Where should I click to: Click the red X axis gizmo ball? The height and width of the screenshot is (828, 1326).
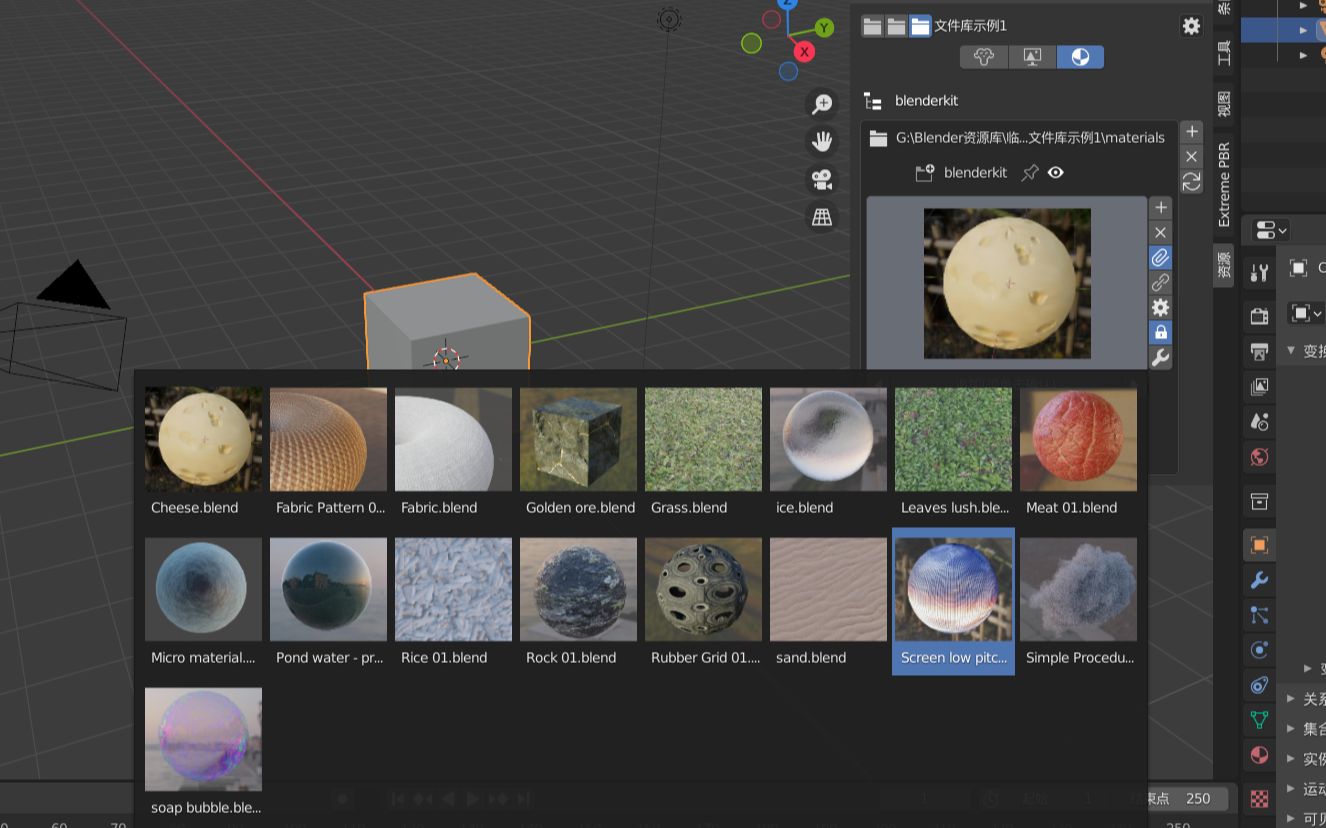[804, 51]
